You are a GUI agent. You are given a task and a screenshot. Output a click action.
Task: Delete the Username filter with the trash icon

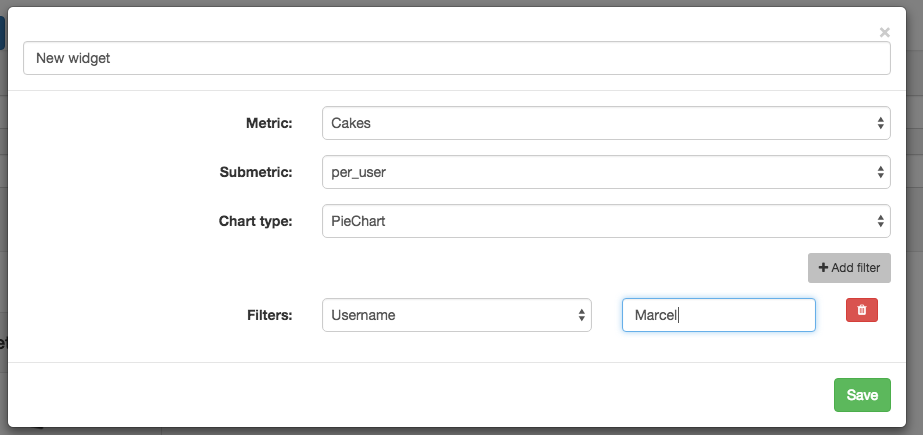coord(861,311)
